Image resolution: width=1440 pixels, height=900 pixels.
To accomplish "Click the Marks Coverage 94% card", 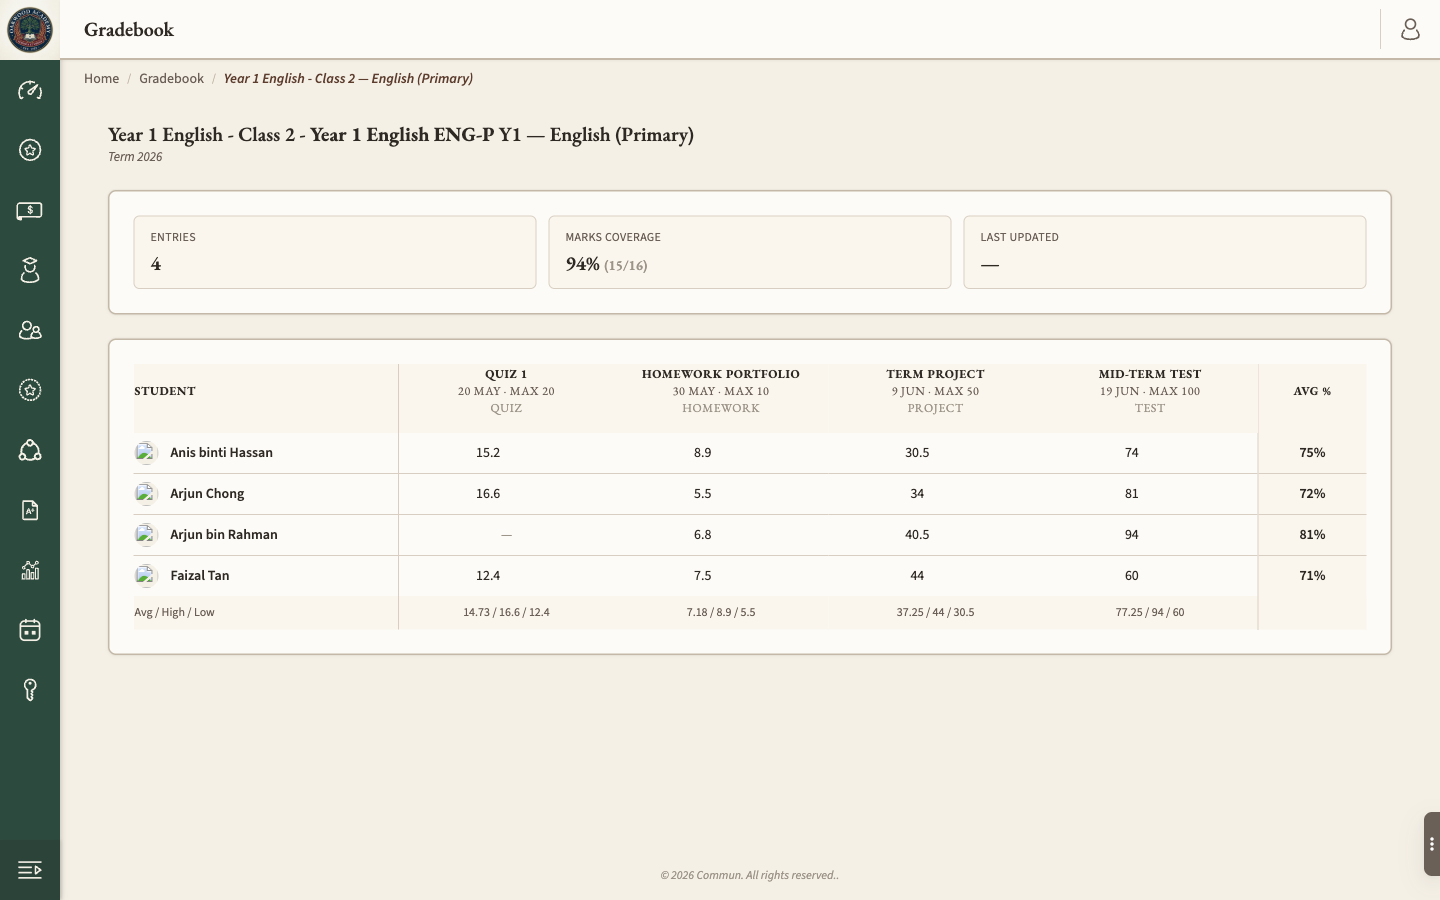I will pos(750,252).
